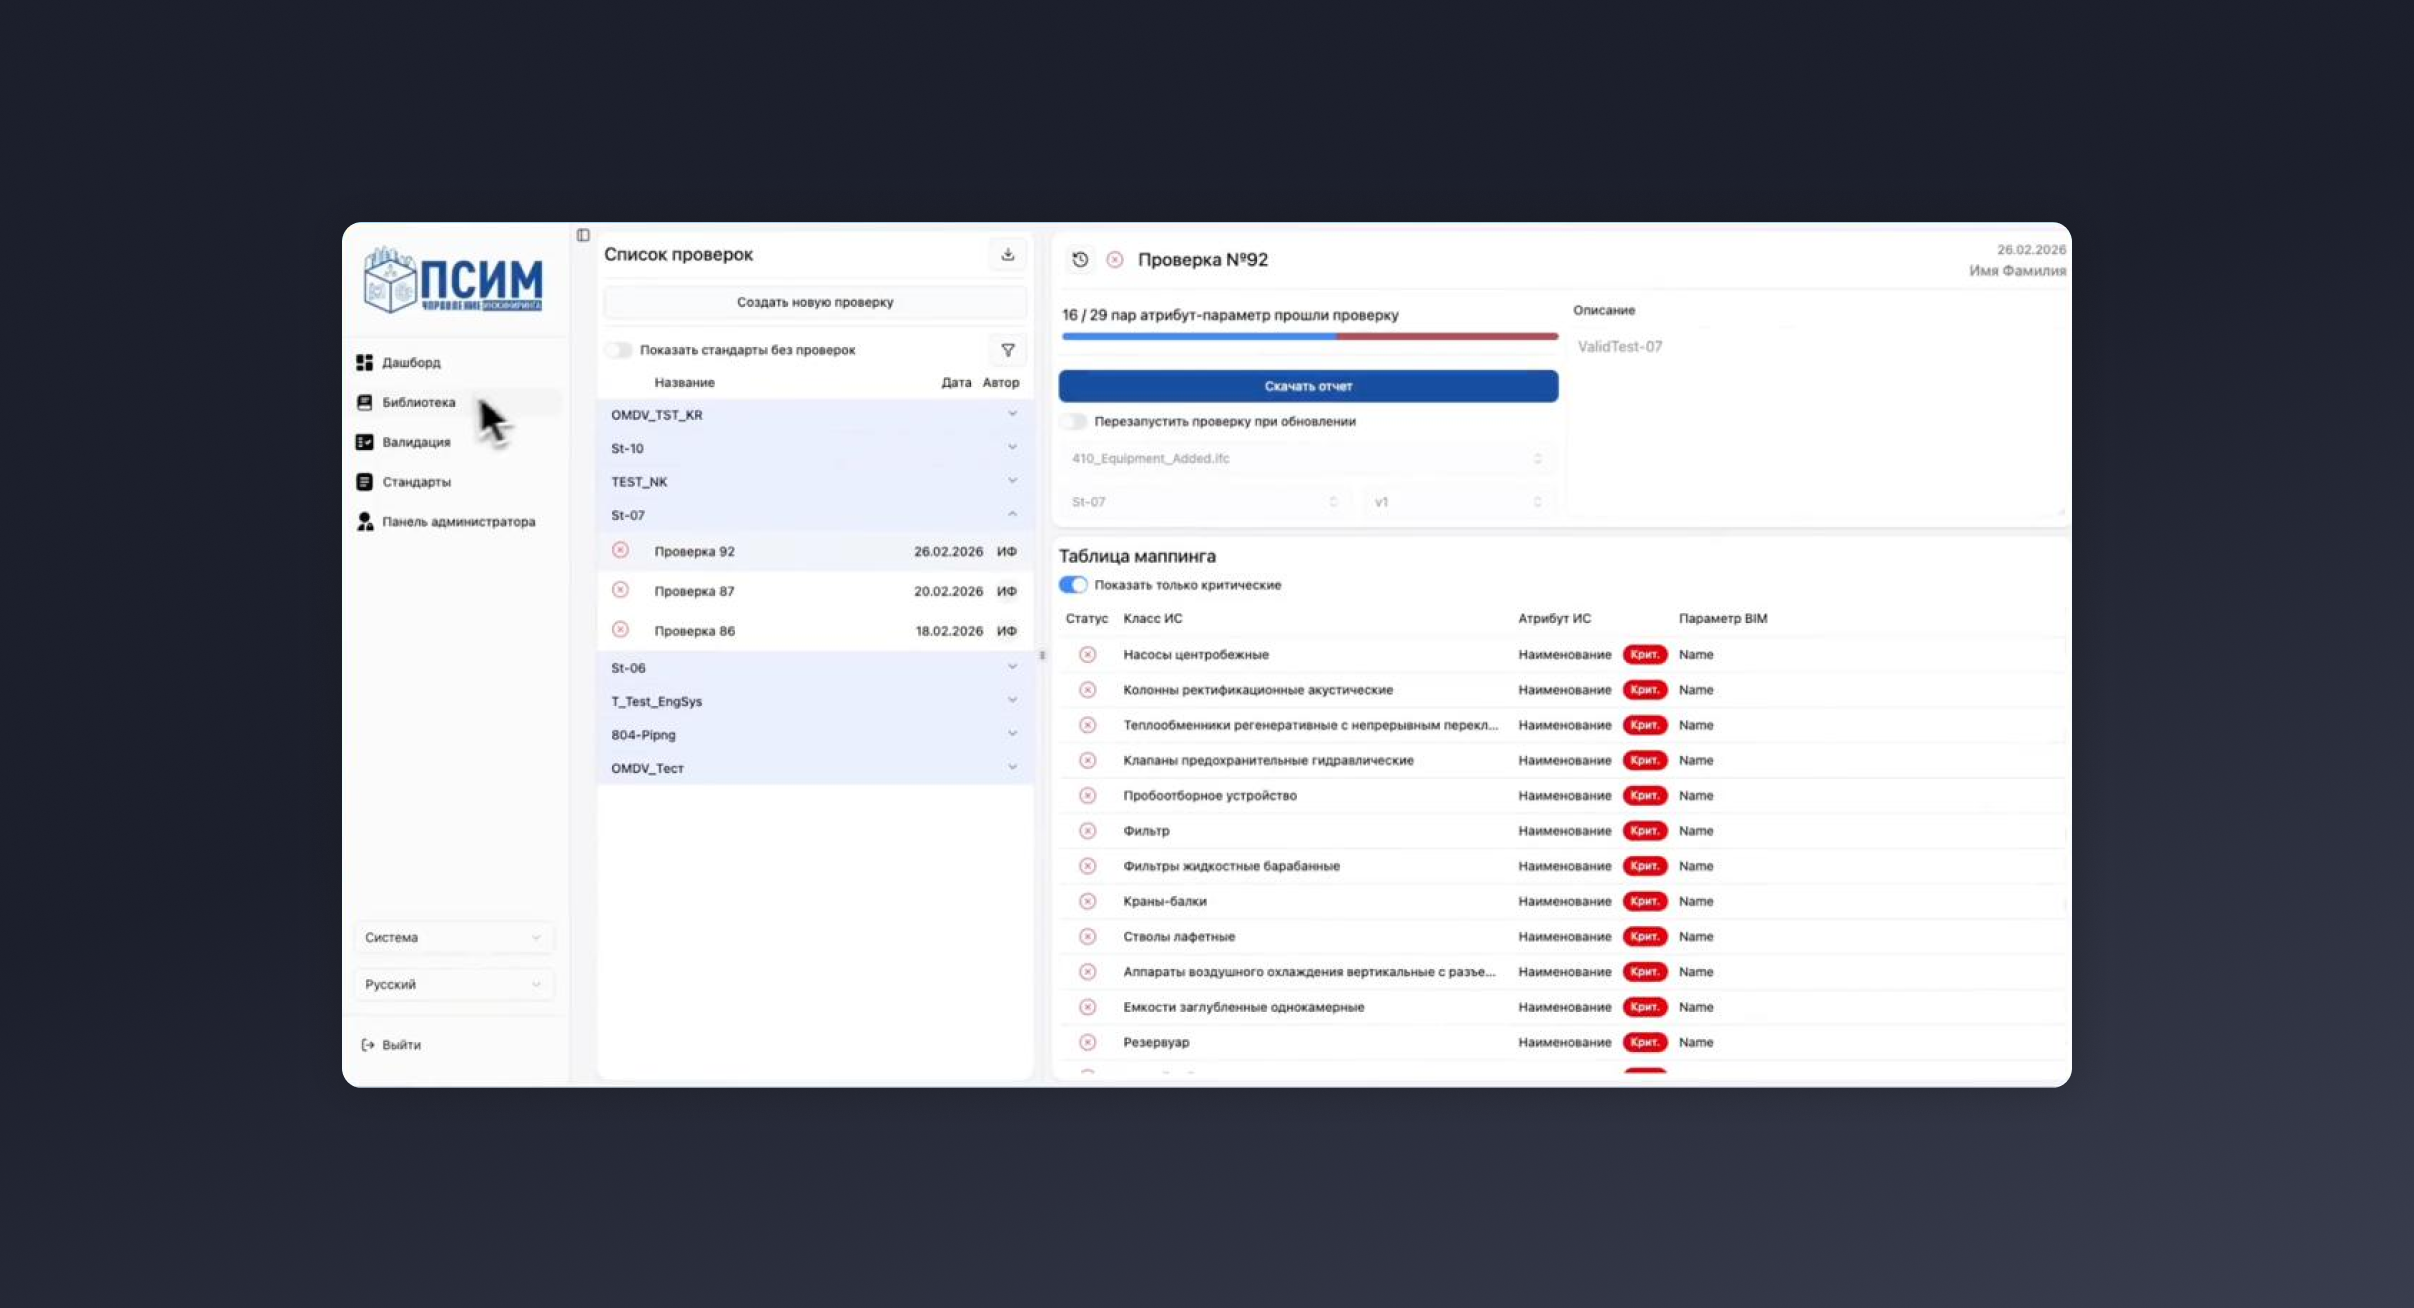
Task: Disable Показать только критические toggle
Action: [1073, 585]
